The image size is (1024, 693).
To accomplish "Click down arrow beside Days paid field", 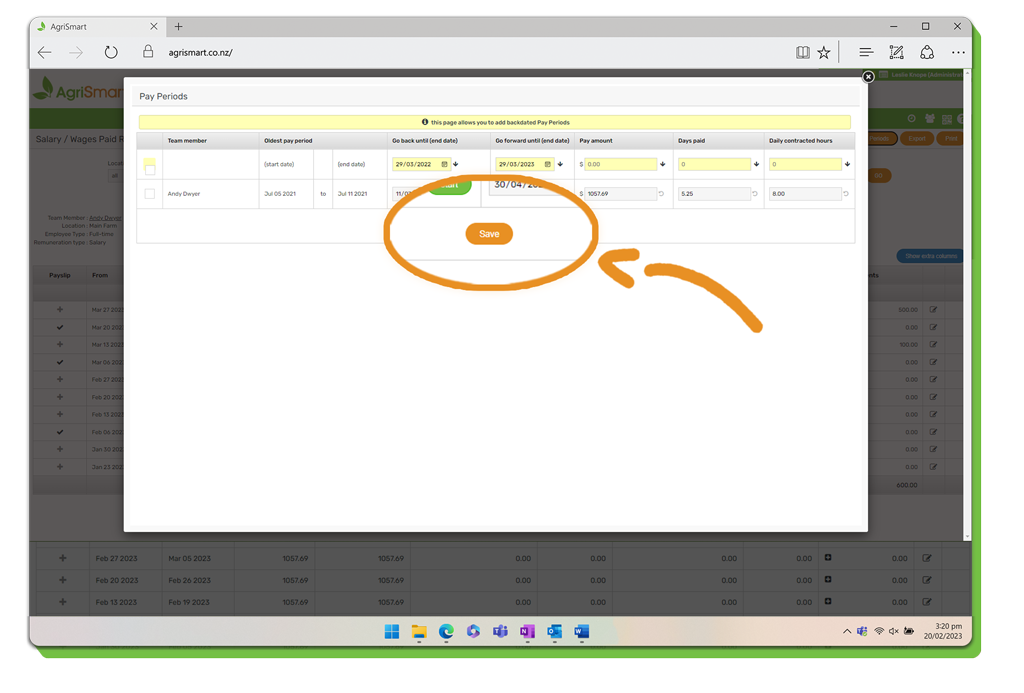I will 756,164.
